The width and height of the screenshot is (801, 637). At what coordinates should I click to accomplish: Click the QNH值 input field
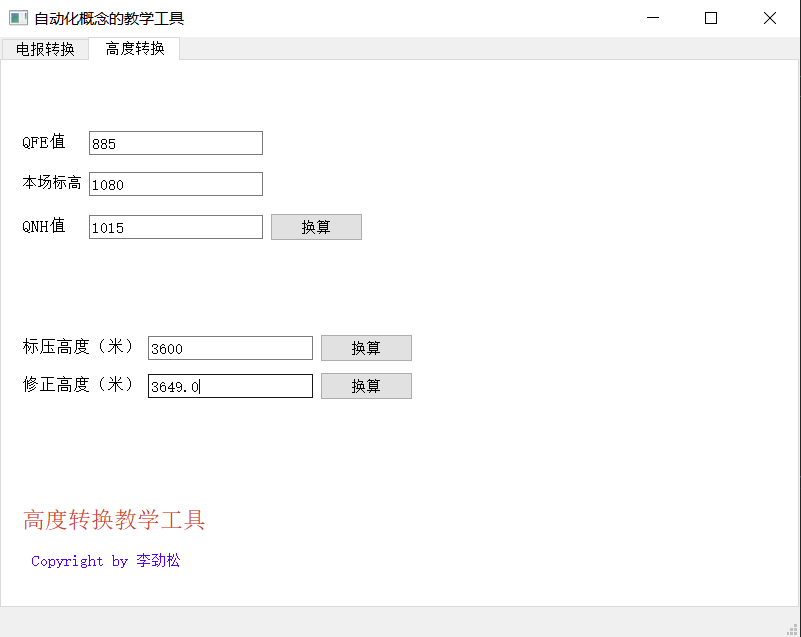[x=175, y=226]
